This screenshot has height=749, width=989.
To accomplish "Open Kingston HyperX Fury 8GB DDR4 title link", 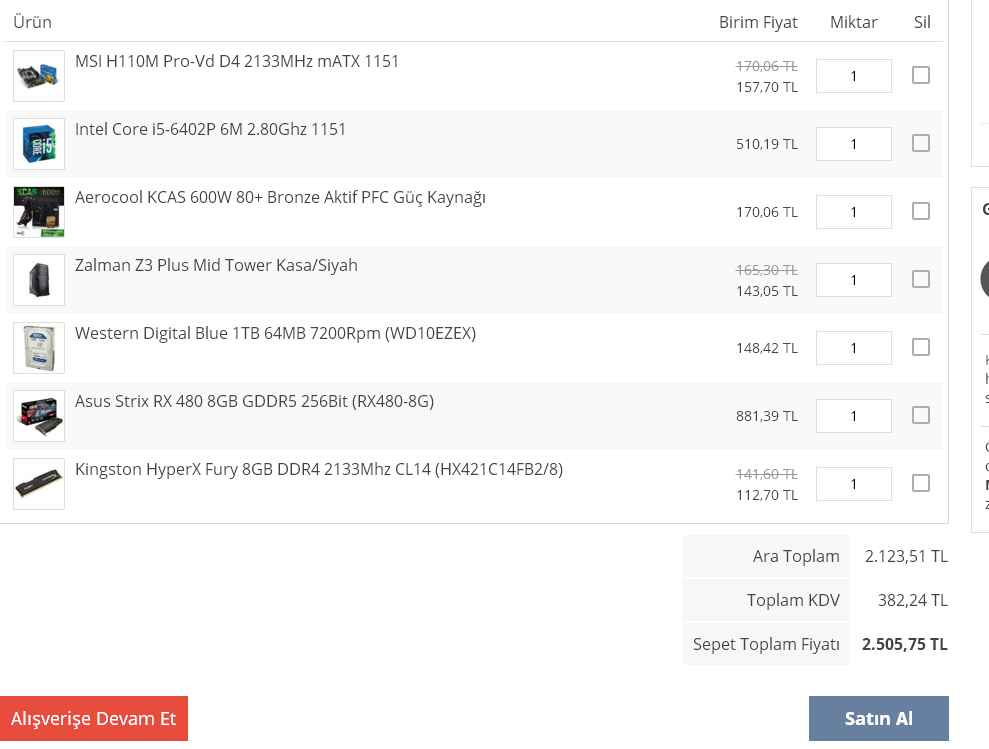I will (x=318, y=470).
